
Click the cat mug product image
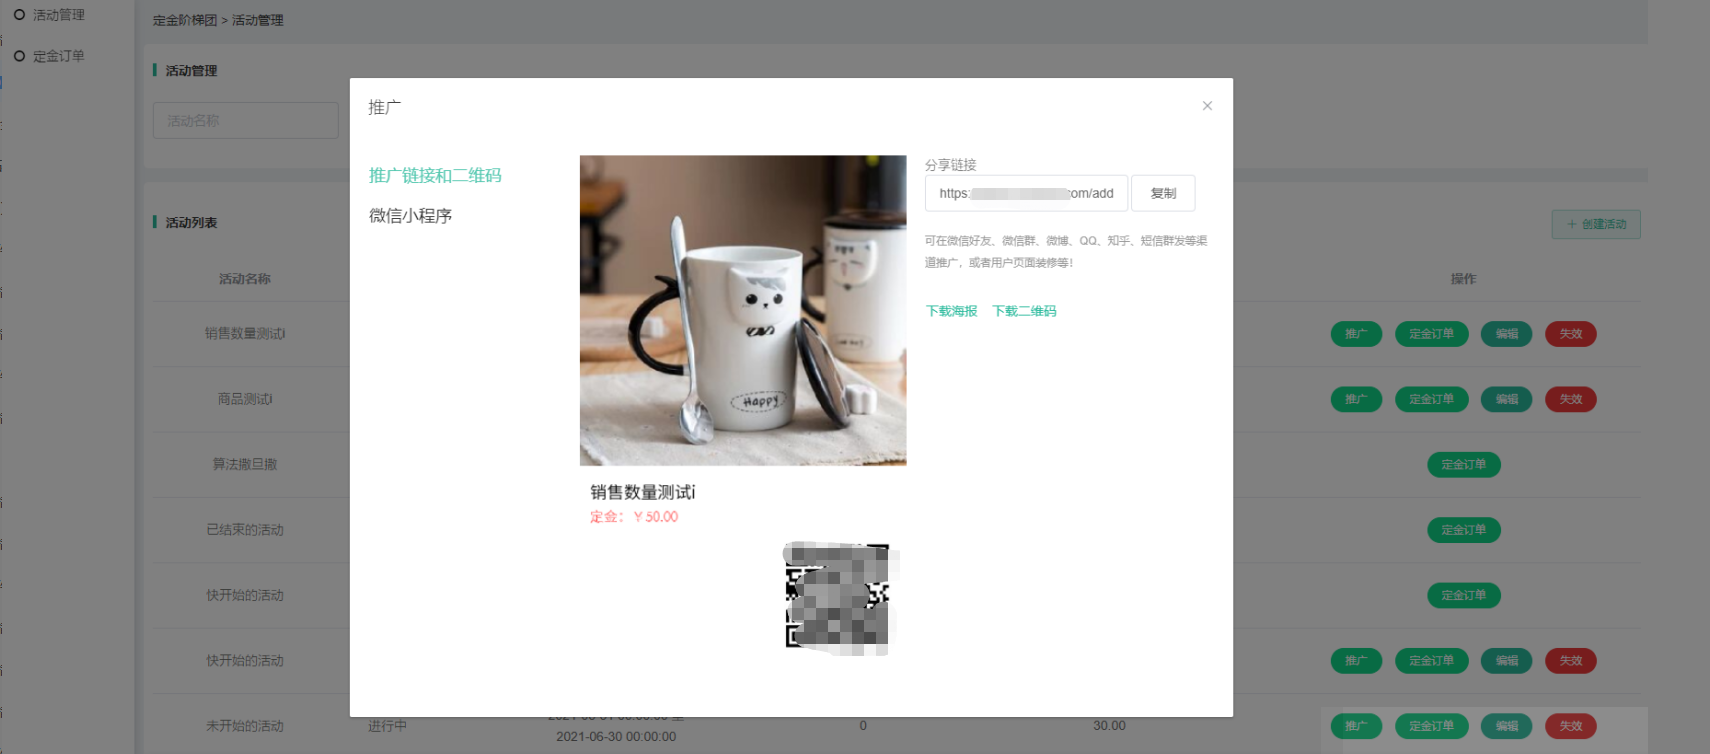743,310
